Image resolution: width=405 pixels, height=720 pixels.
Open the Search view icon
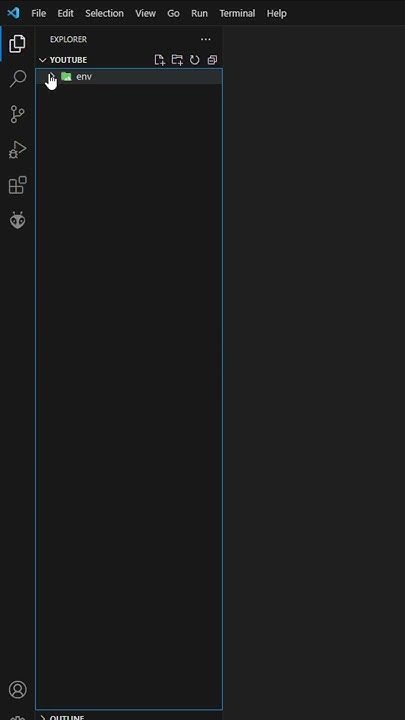(x=17, y=79)
